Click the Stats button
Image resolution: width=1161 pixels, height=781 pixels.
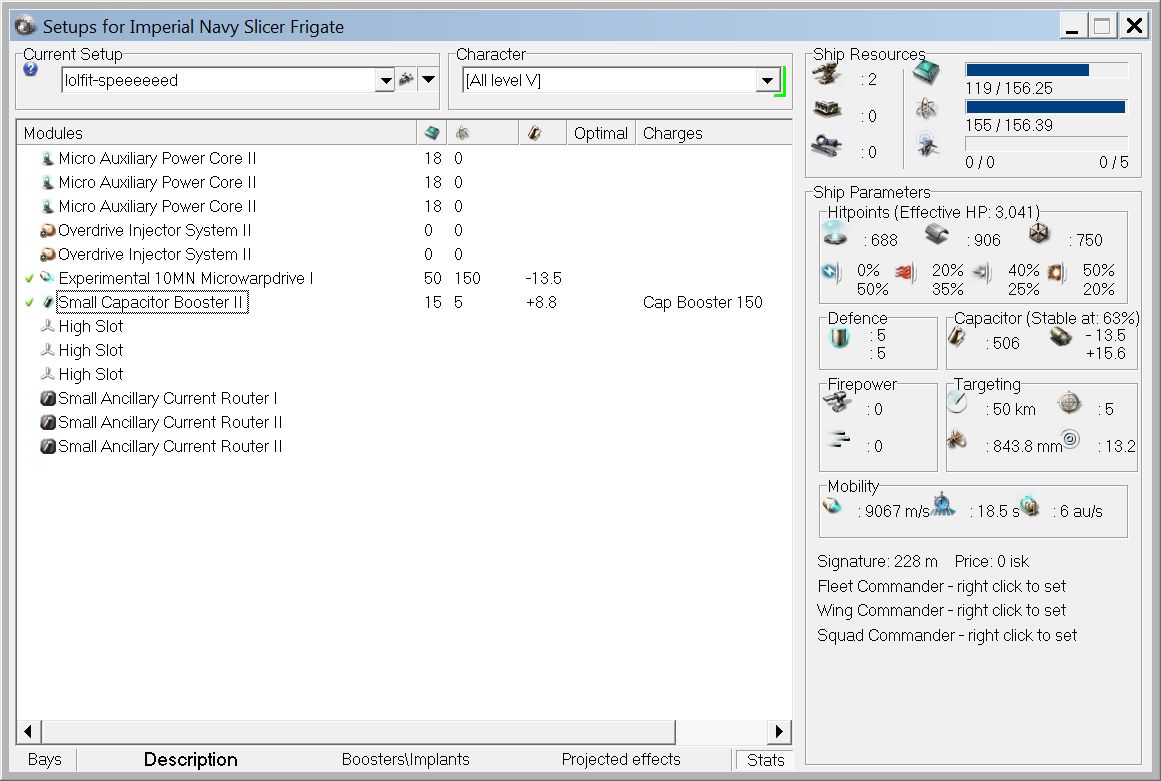765,760
